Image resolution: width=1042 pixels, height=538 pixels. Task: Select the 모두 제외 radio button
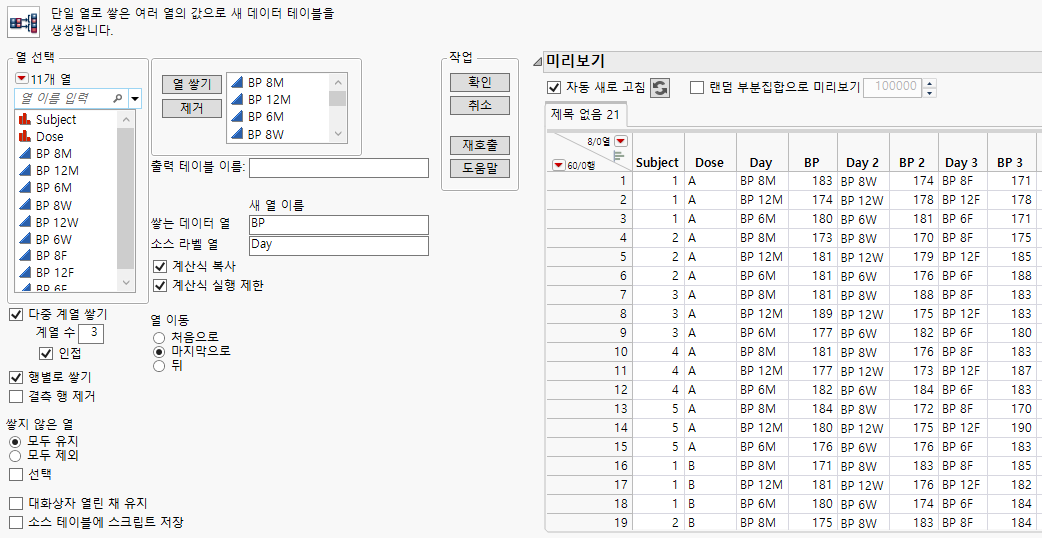pos(14,455)
